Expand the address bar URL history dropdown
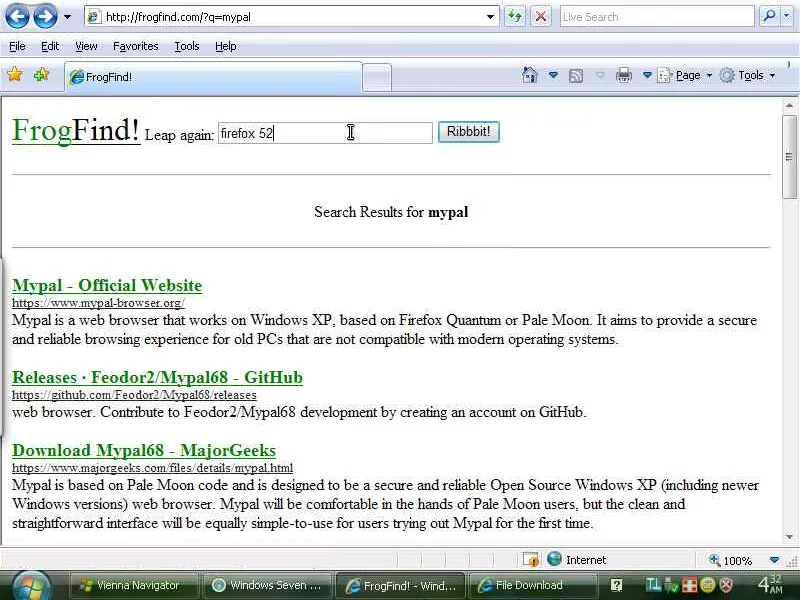The width and height of the screenshot is (800, 600). 490,17
